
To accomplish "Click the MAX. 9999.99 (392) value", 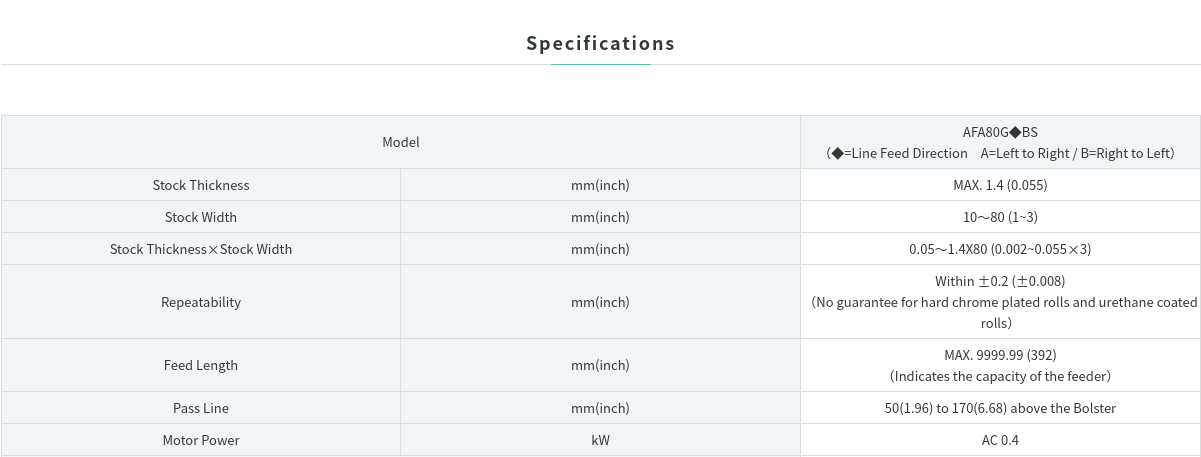I will pos(1000,355).
